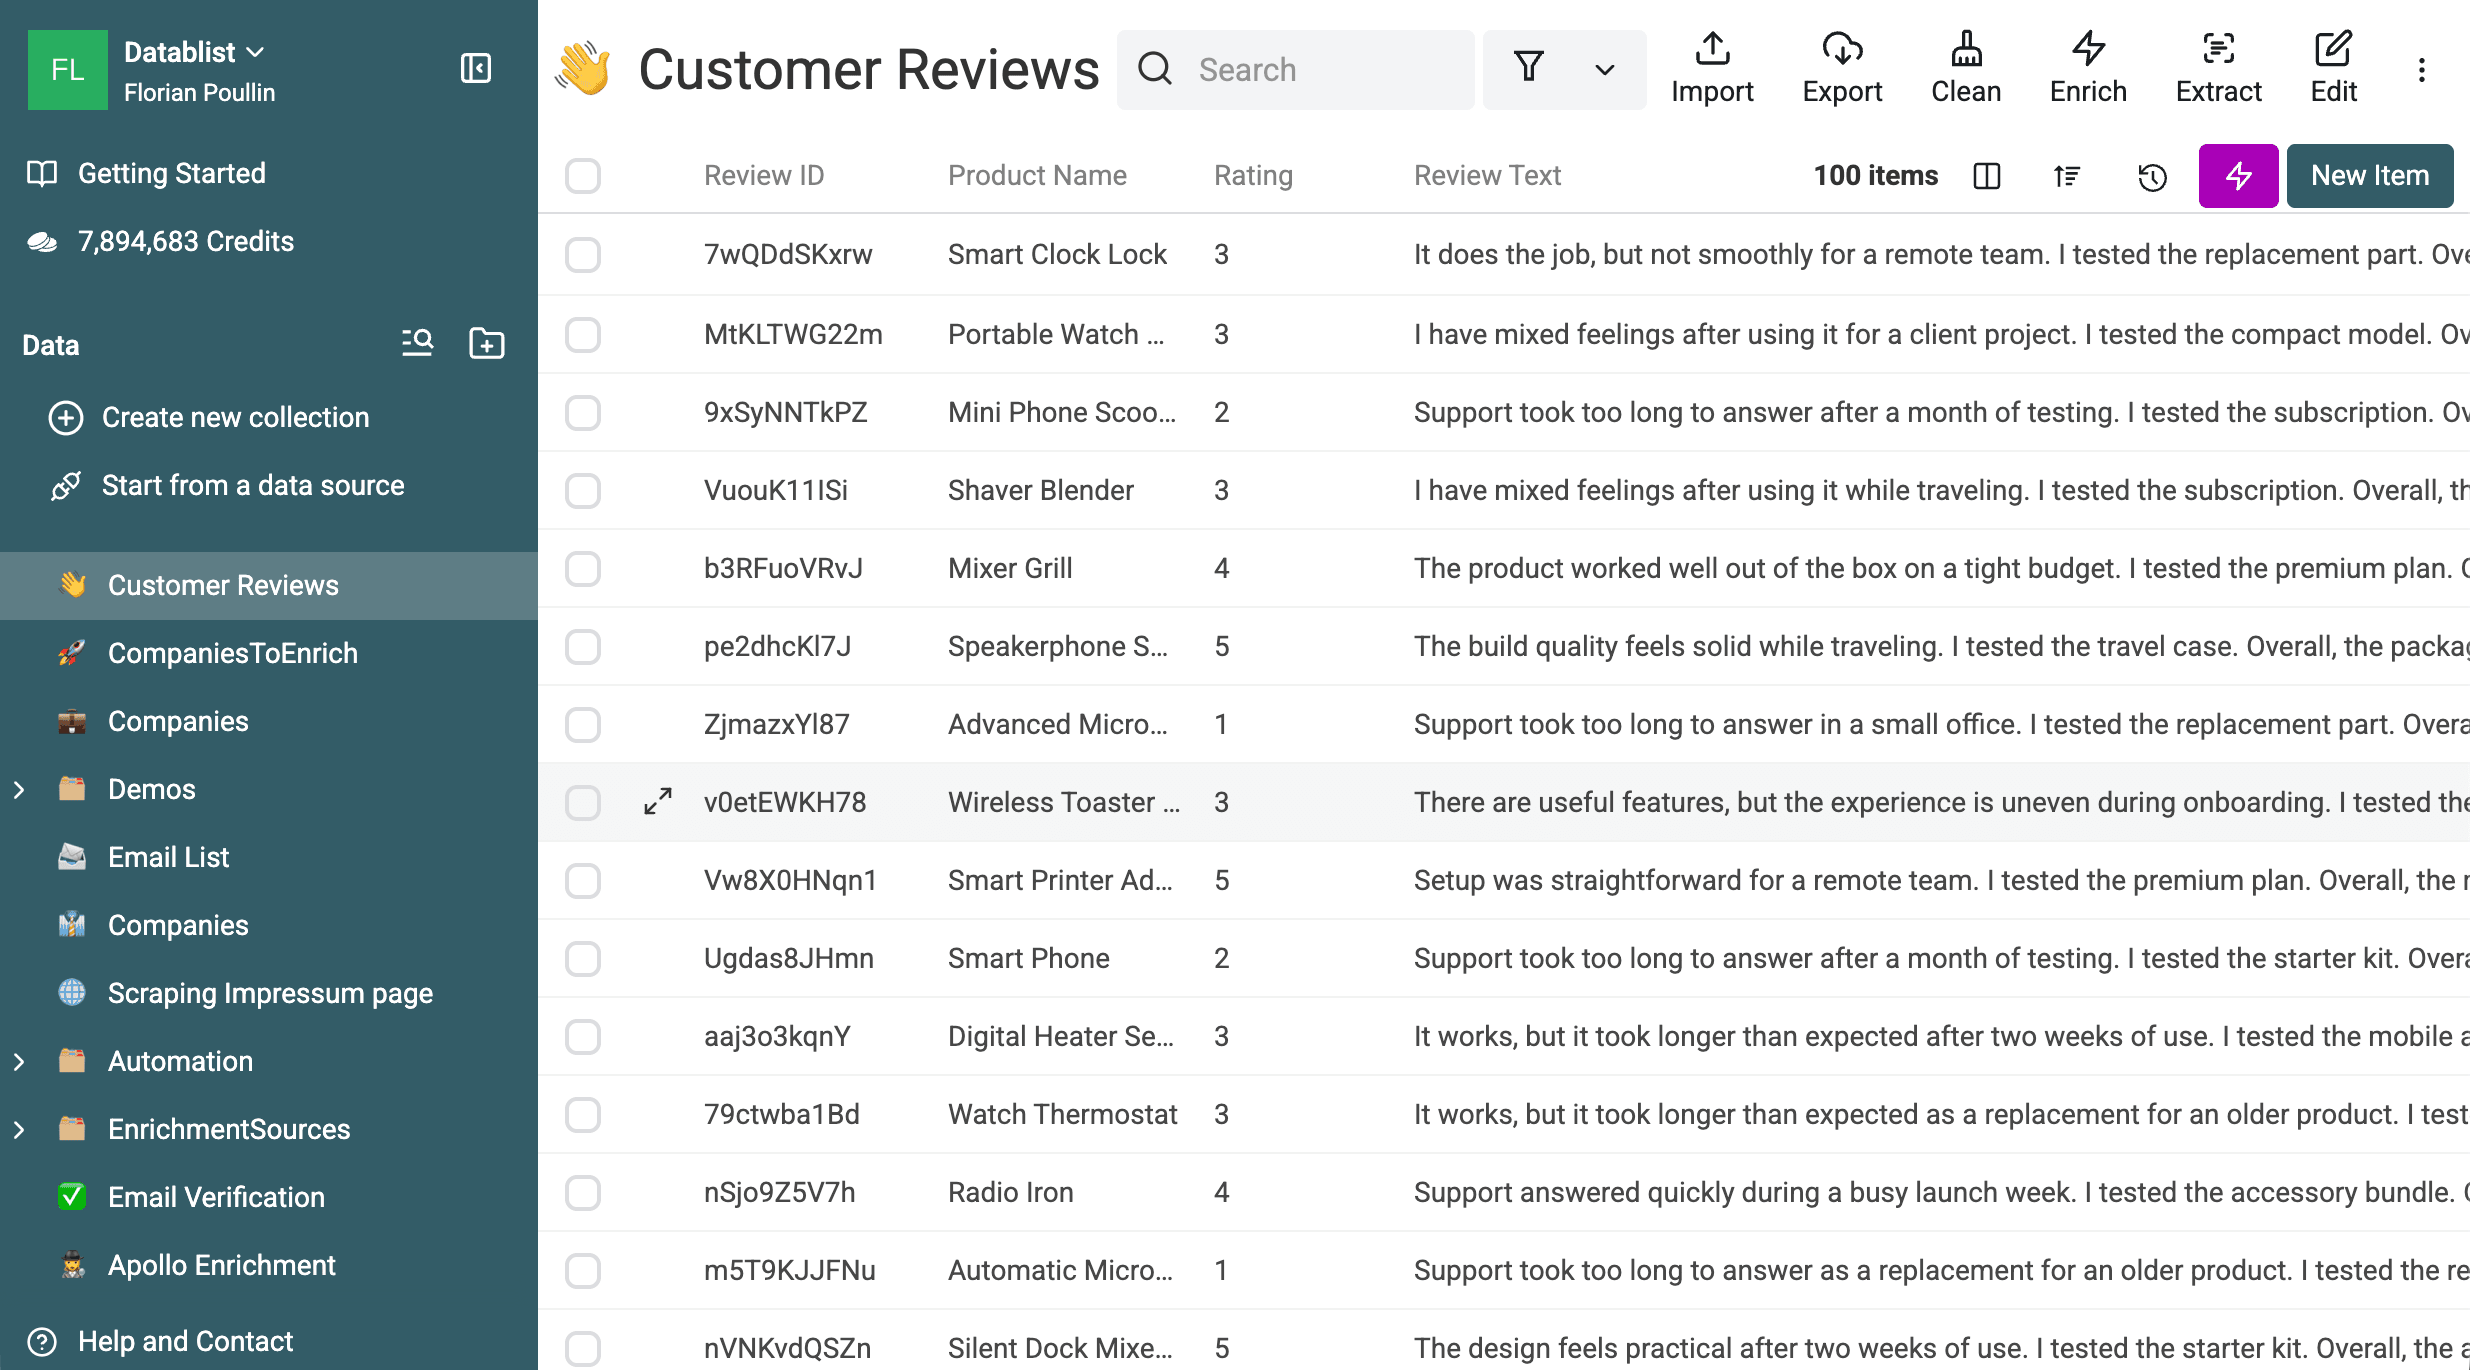Click the 100 items count label
The height and width of the screenshot is (1370, 2470).
tap(1875, 176)
